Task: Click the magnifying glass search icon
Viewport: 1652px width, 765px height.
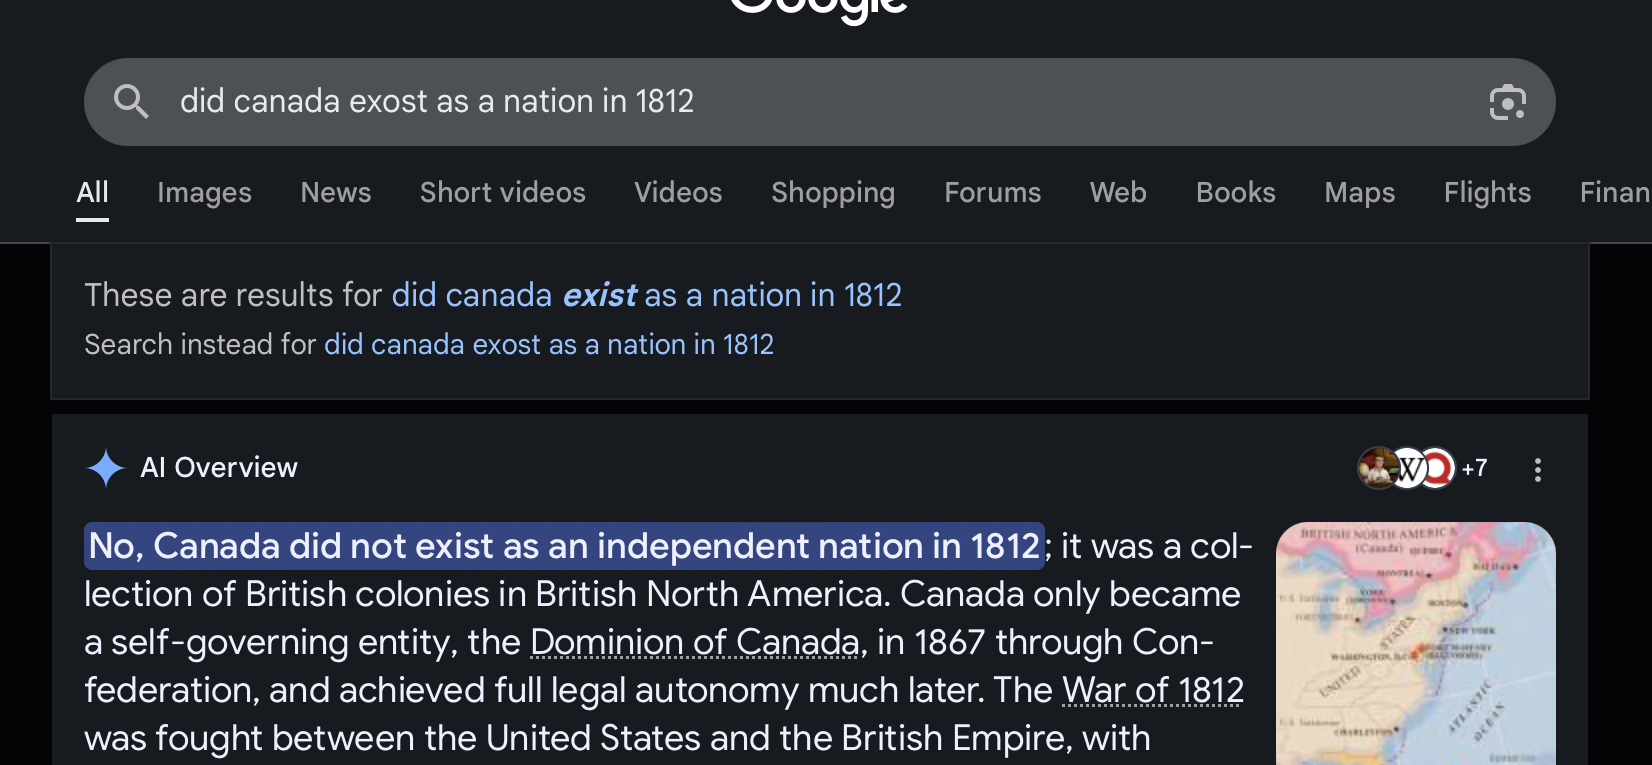Action: [131, 101]
